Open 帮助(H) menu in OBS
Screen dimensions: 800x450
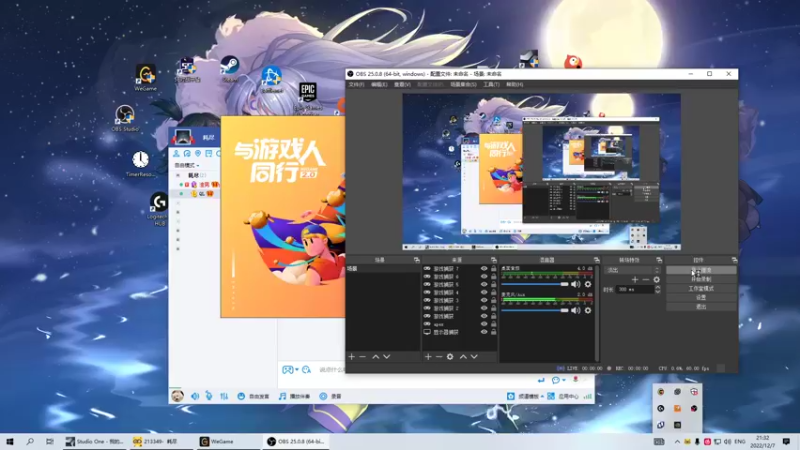click(x=514, y=85)
